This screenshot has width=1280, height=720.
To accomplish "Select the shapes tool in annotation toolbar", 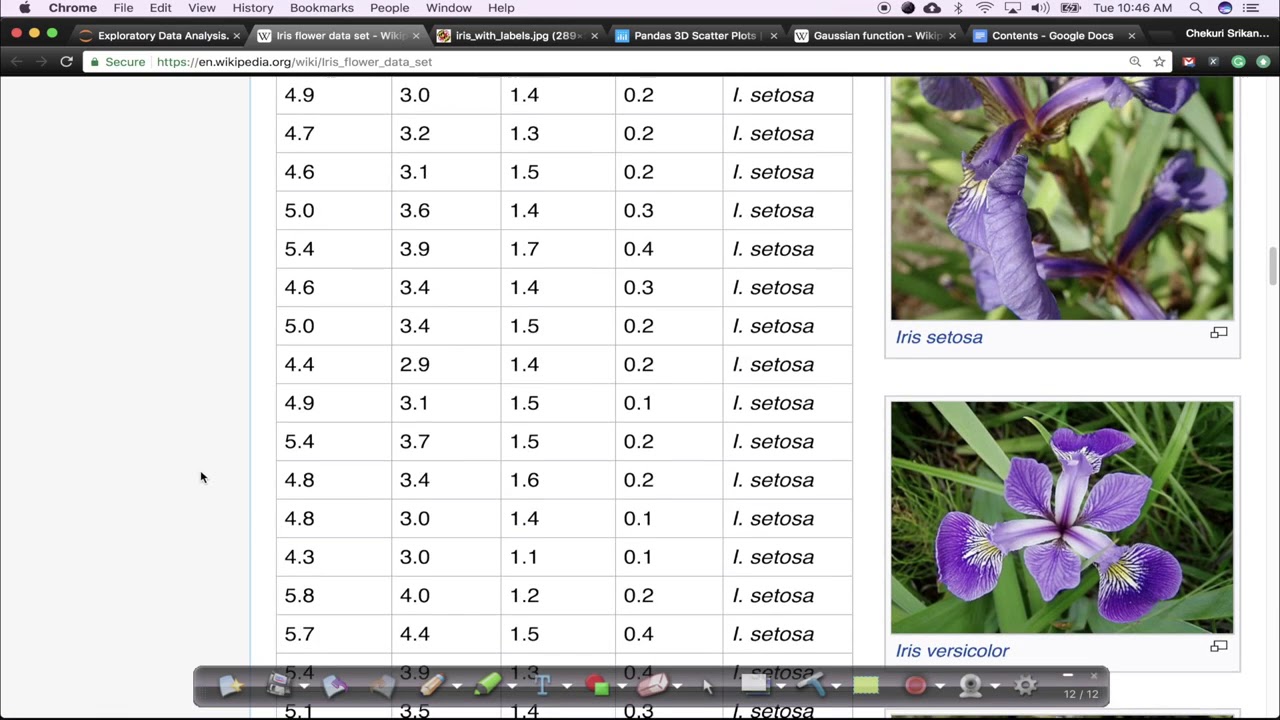I will (x=597, y=686).
